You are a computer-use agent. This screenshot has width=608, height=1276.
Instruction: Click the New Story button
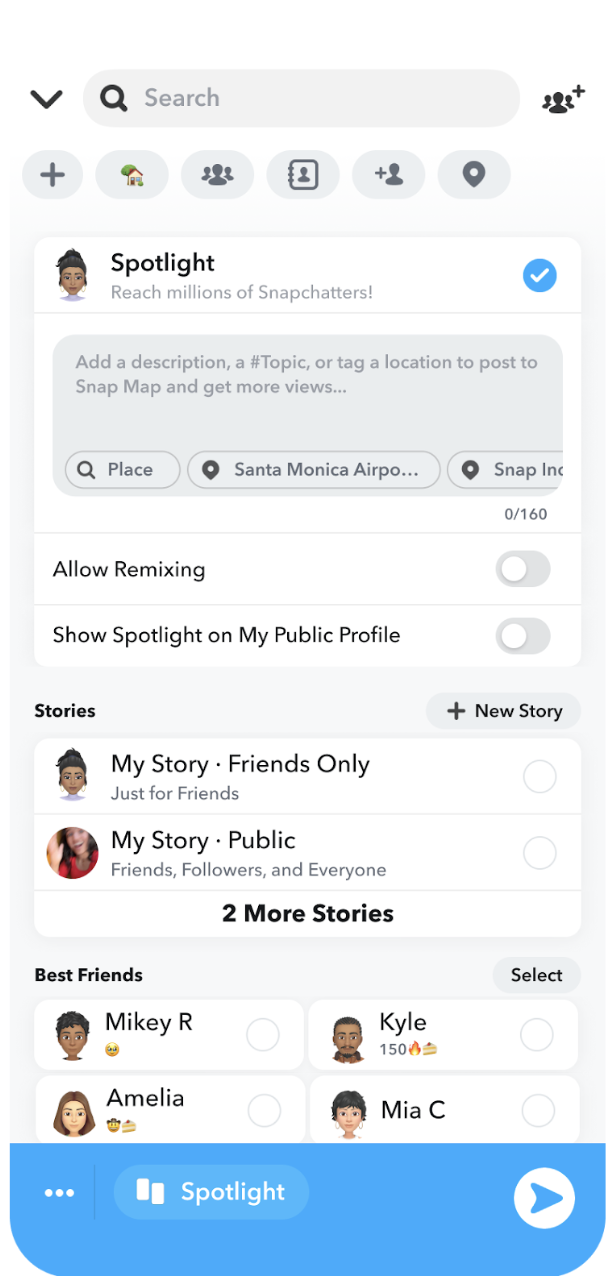click(503, 711)
